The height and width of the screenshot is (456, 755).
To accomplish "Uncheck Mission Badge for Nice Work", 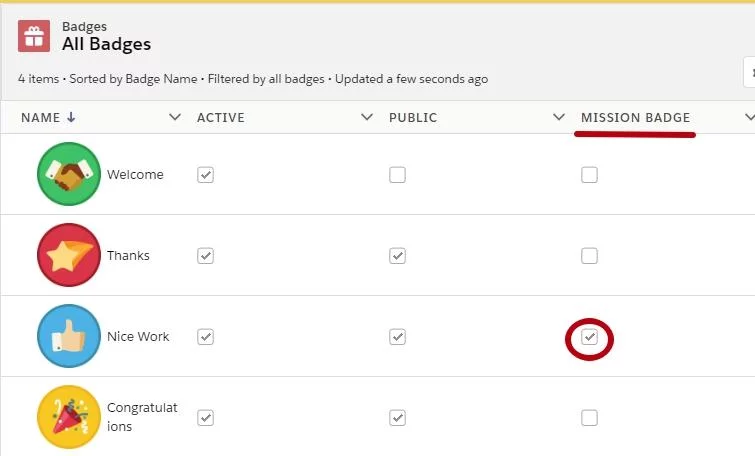I will pyautogui.click(x=589, y=337).
